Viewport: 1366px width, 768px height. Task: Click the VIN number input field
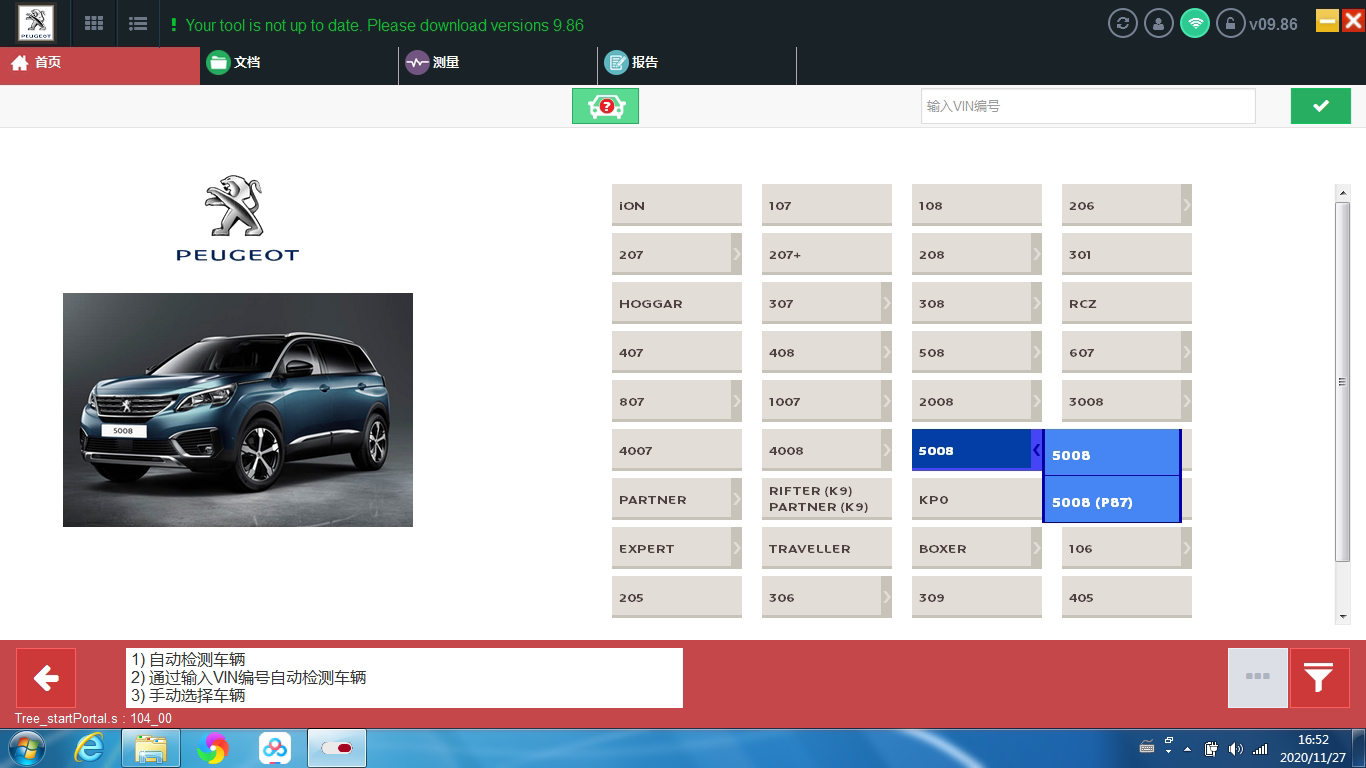pos(1088,106)
